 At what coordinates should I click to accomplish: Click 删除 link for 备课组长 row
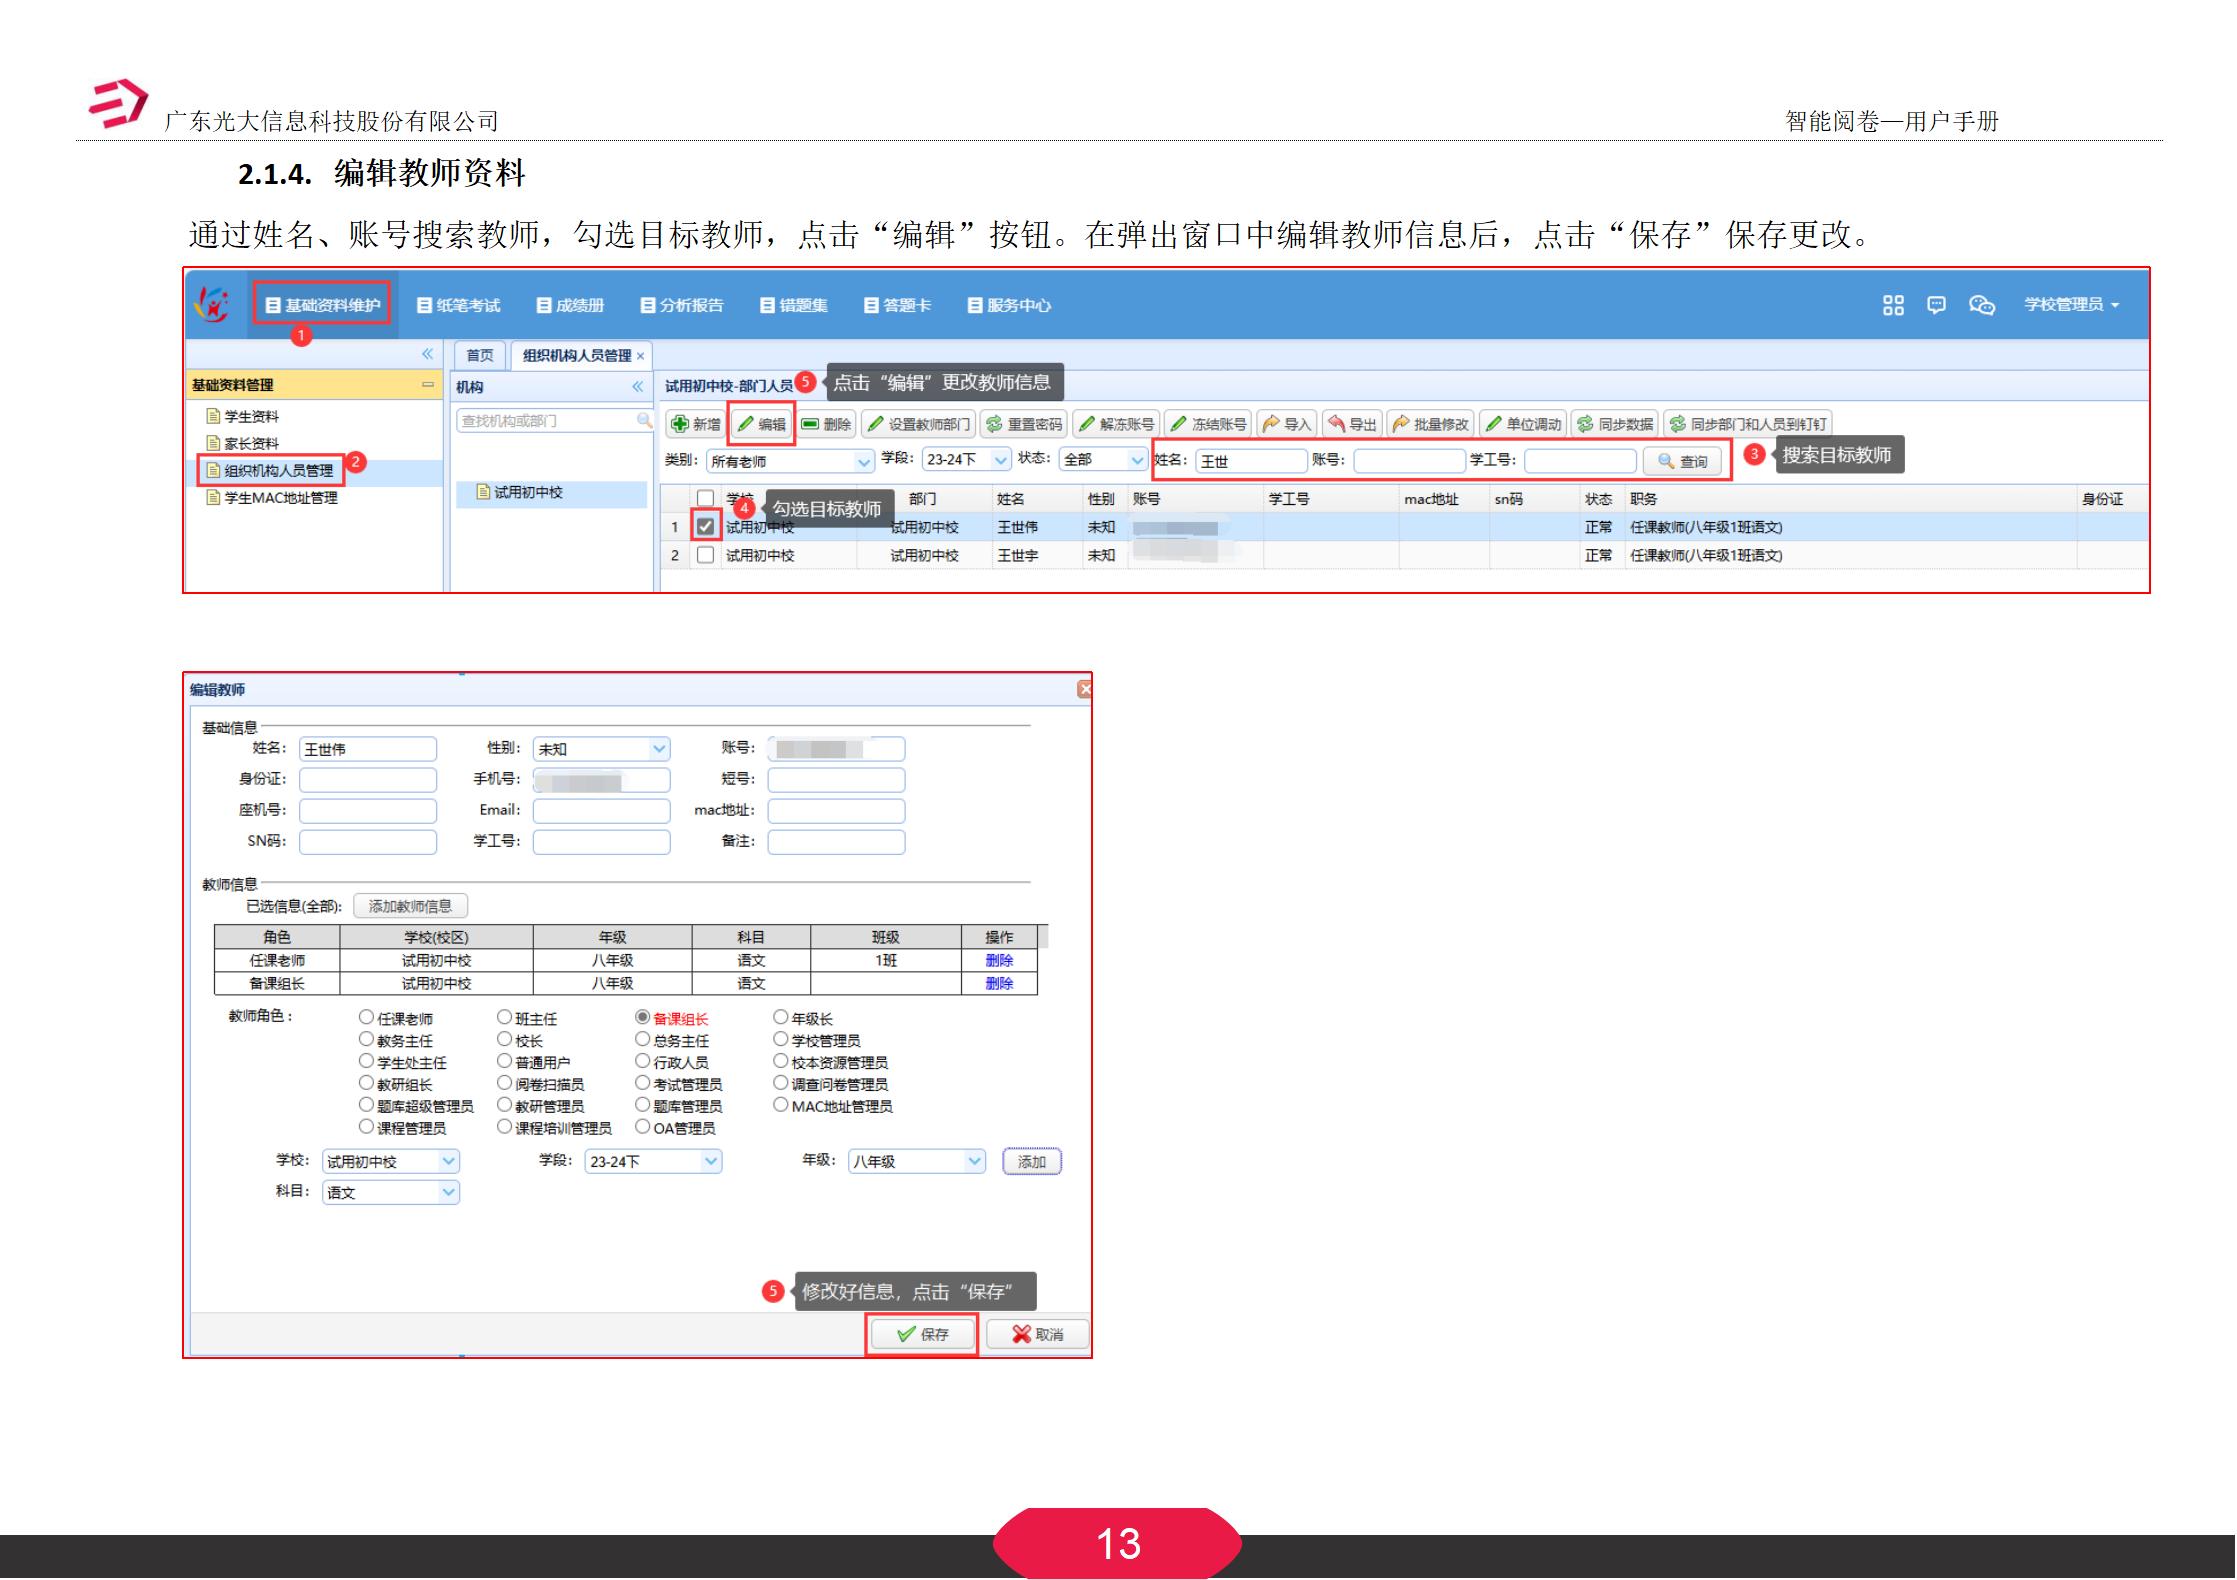[1001, 982]
